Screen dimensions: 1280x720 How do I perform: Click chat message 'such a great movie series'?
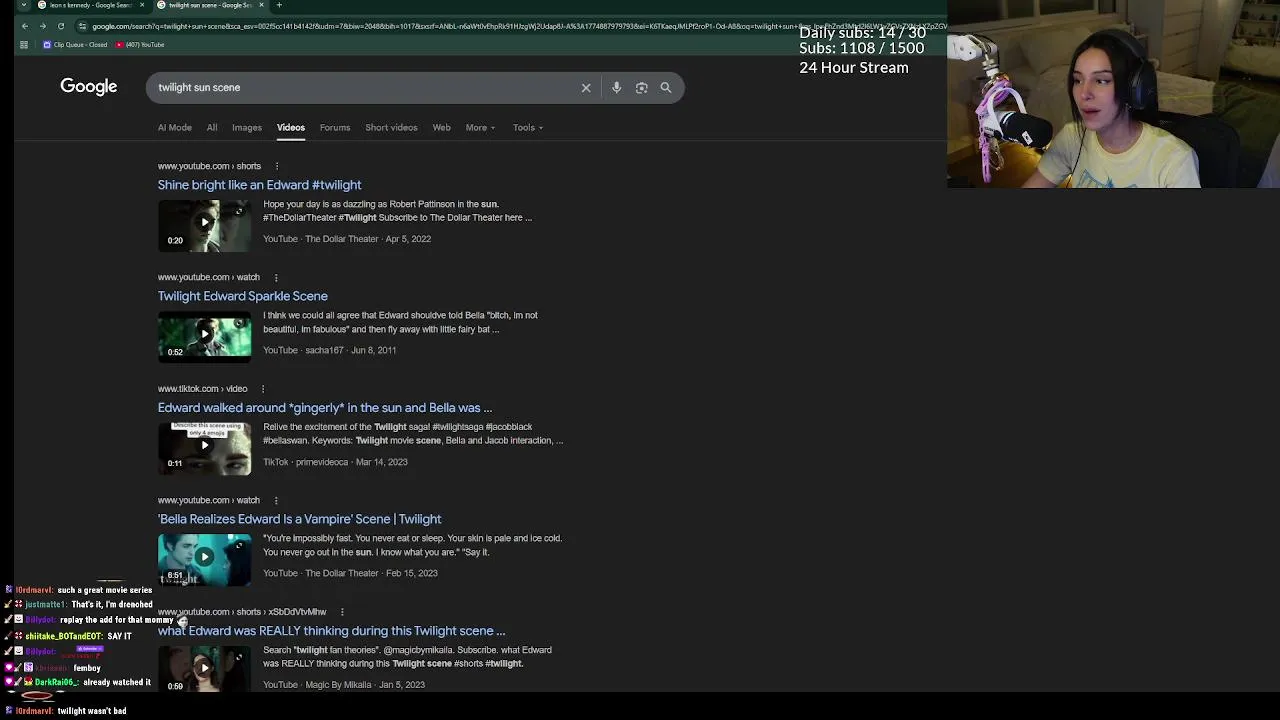click(x=105, y=591)
